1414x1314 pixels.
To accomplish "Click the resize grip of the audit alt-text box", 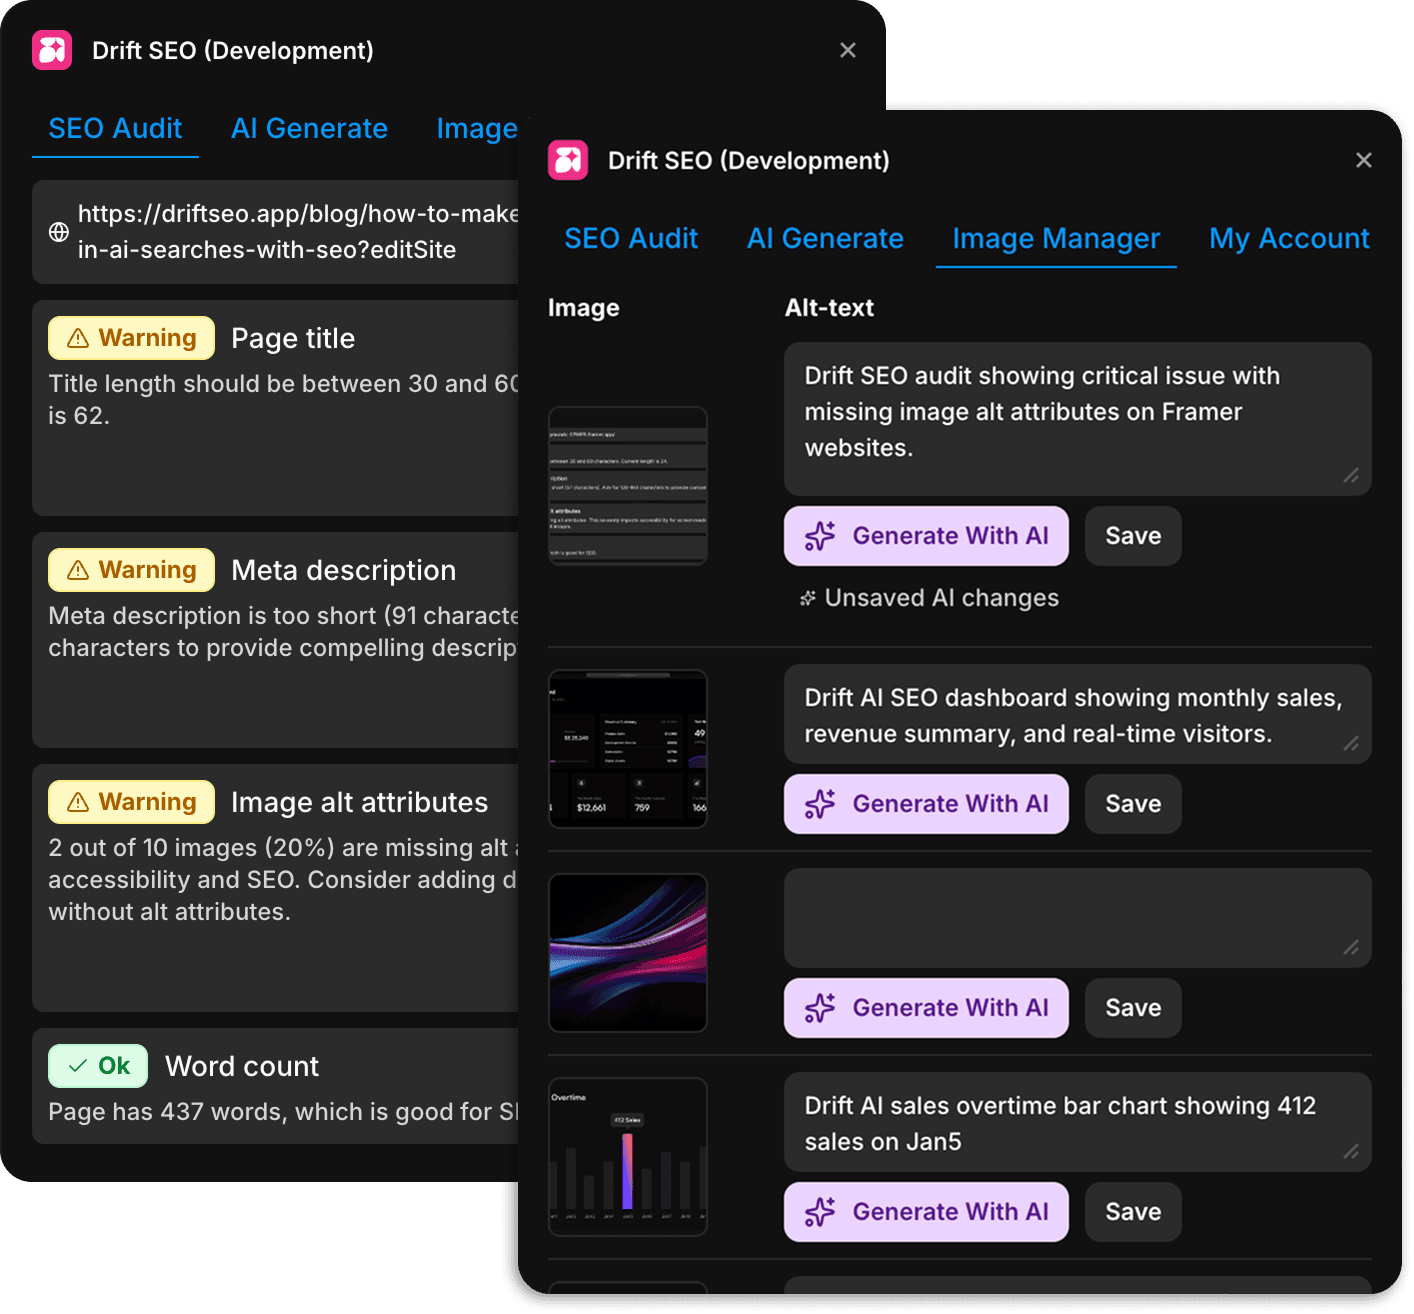I will (1351, 476).
